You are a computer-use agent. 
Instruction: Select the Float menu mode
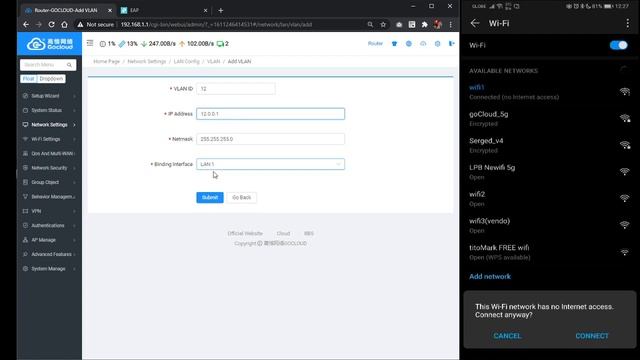click(29, 78)
